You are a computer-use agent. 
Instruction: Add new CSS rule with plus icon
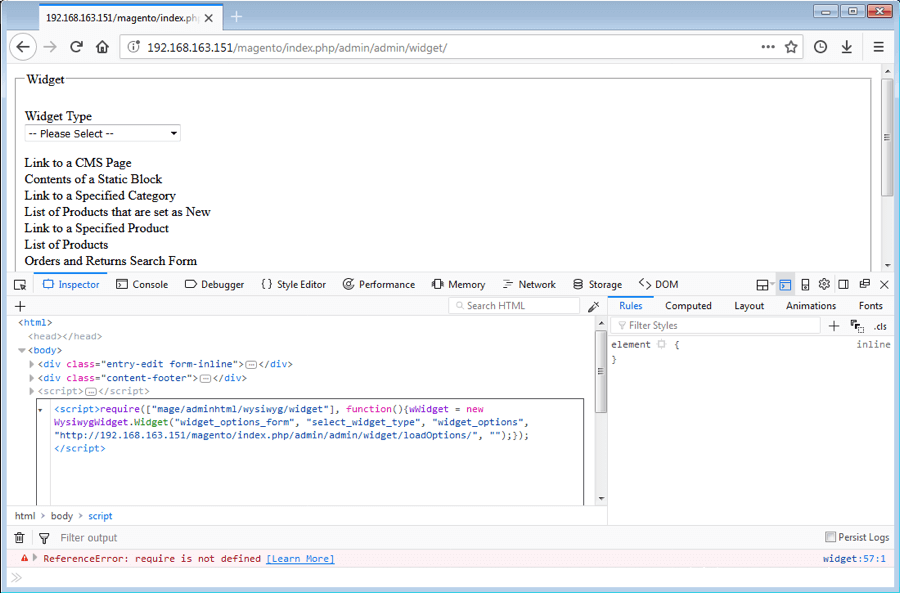pos(834,326)
